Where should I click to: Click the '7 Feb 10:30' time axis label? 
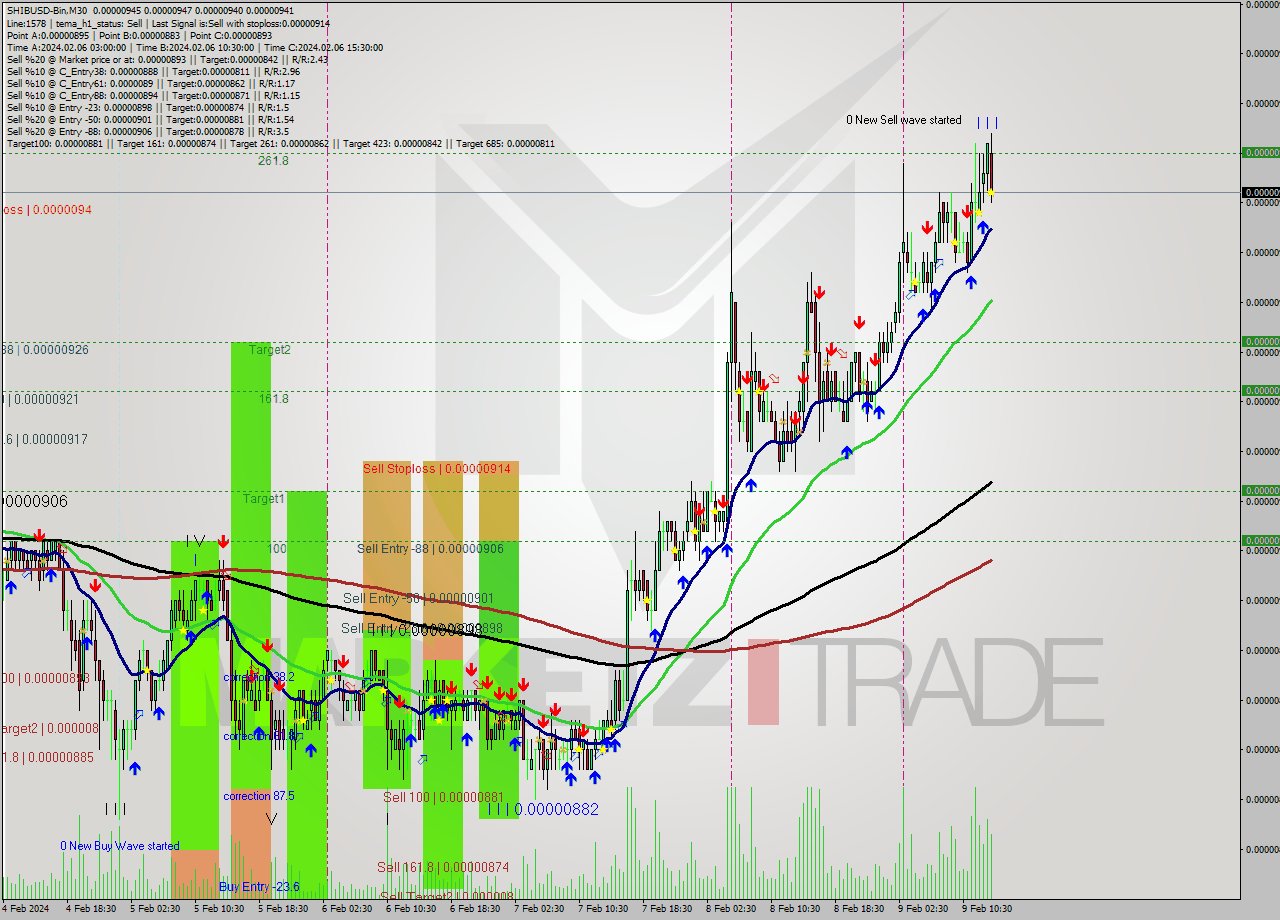[603, 909]
